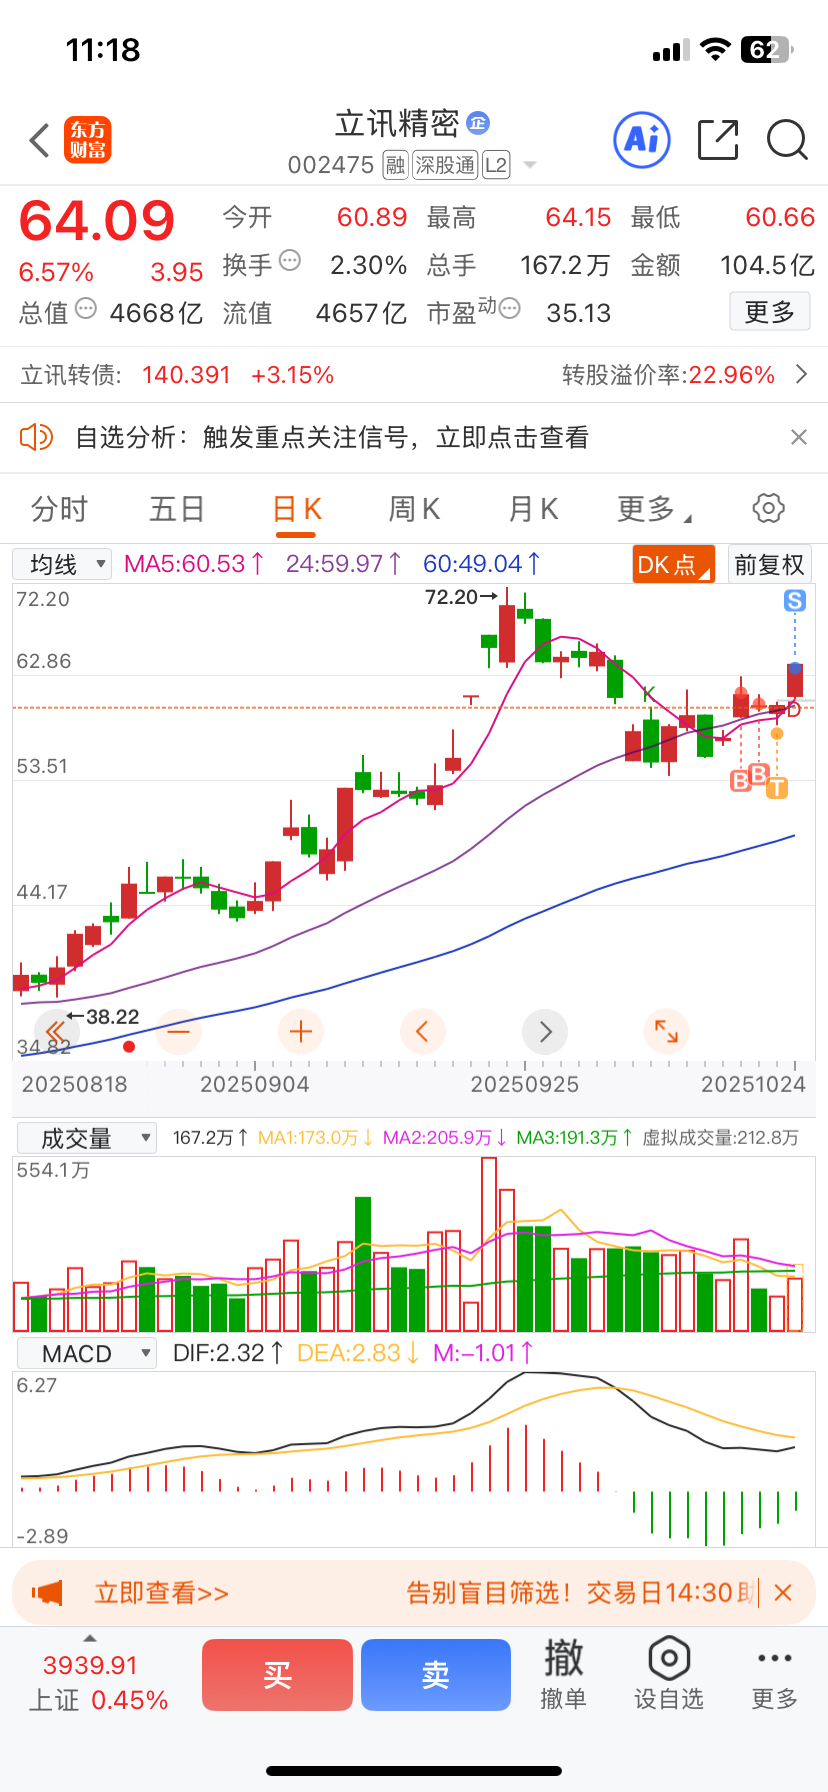Zoom in chart with plus icon
Image resolution: width=828 pixels, height=1792 pixels.
[300, 1031]
